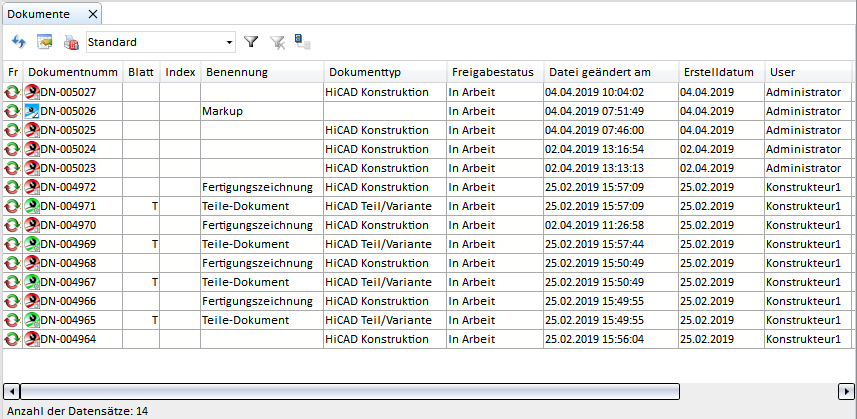Click Erstelldatum 02.04.2019 in DN-005023 row
Viewport: 857px width, 419px height.
(x=707, y=168)
